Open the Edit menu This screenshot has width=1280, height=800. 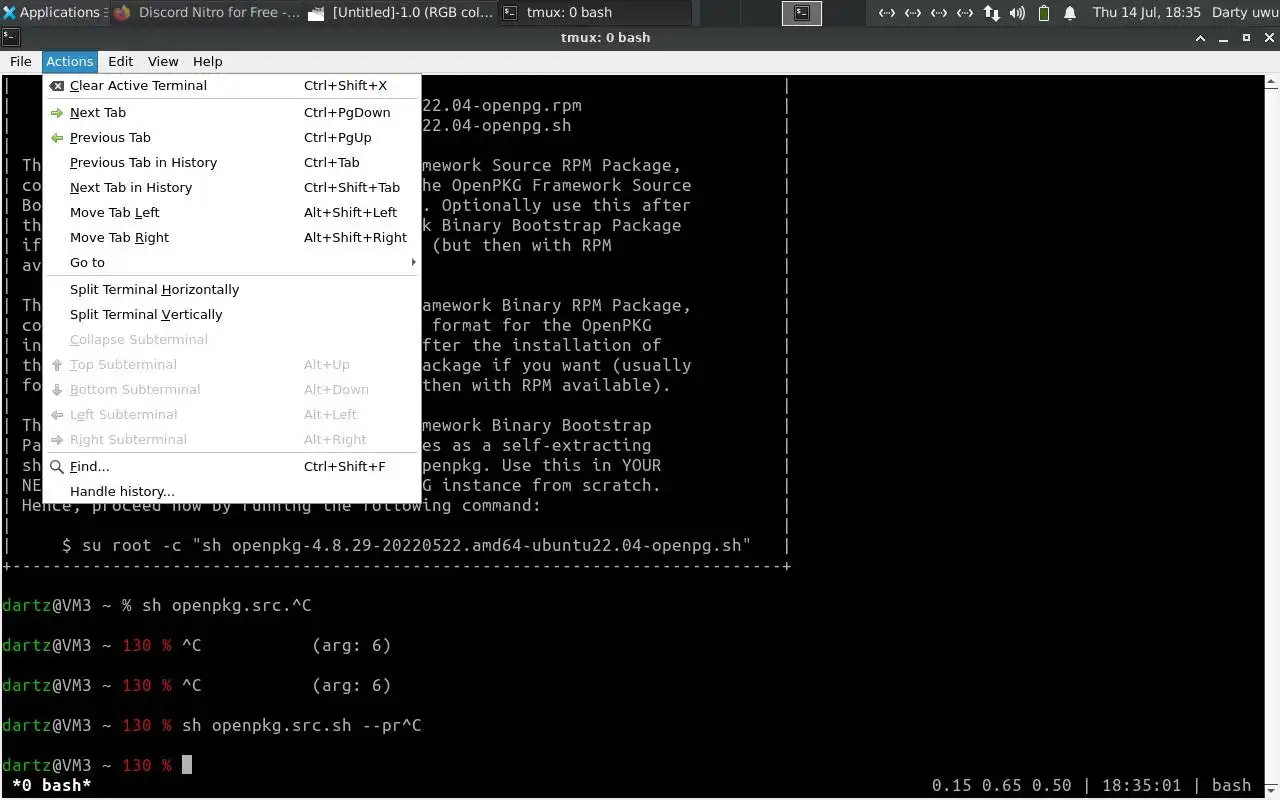coord(120,61)
